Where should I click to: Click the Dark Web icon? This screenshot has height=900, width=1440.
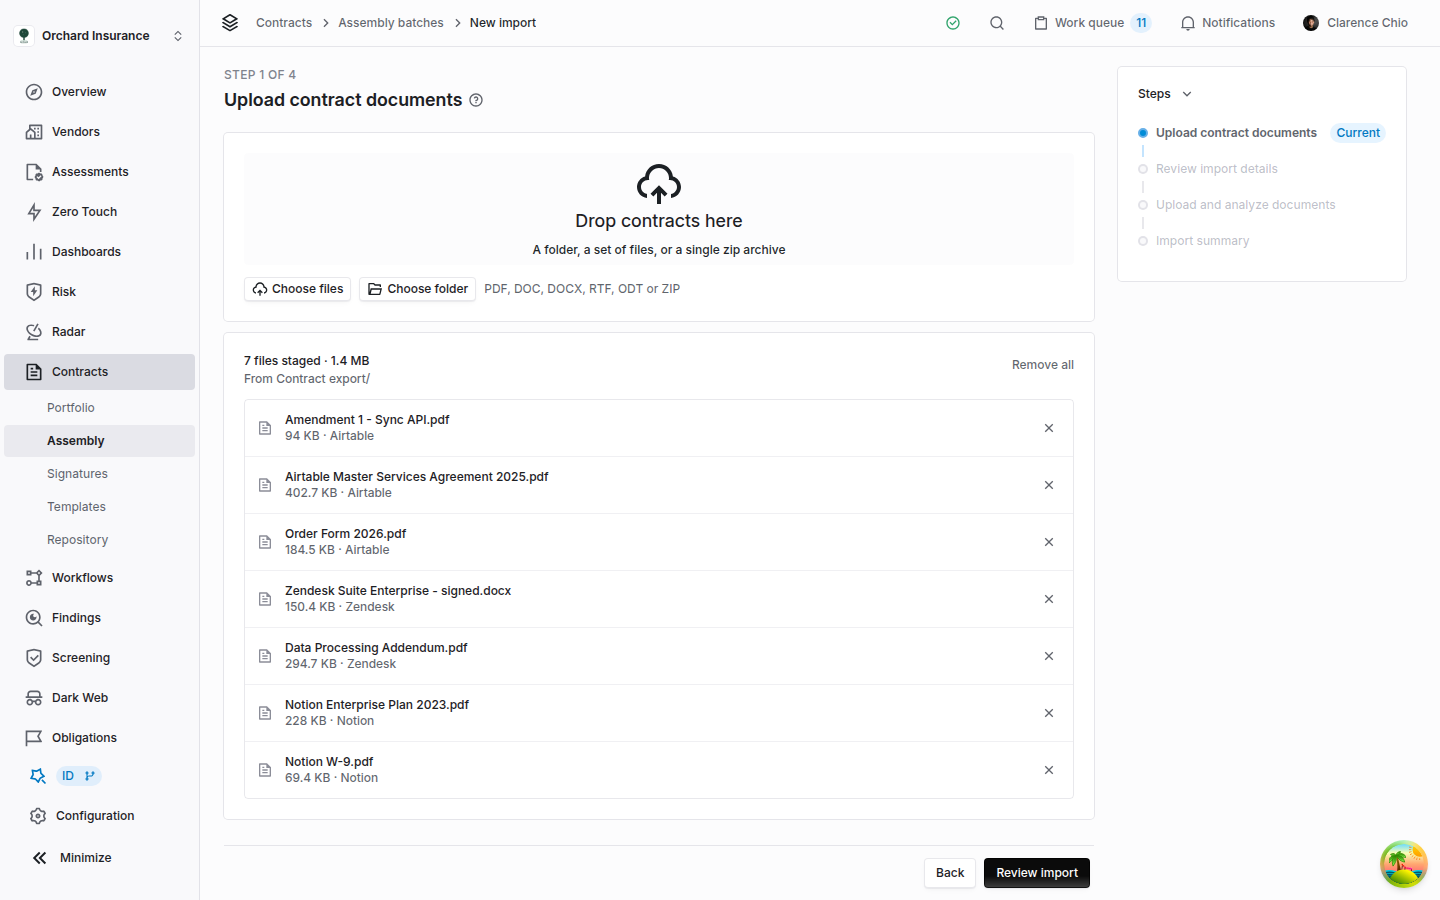point(34,698)
